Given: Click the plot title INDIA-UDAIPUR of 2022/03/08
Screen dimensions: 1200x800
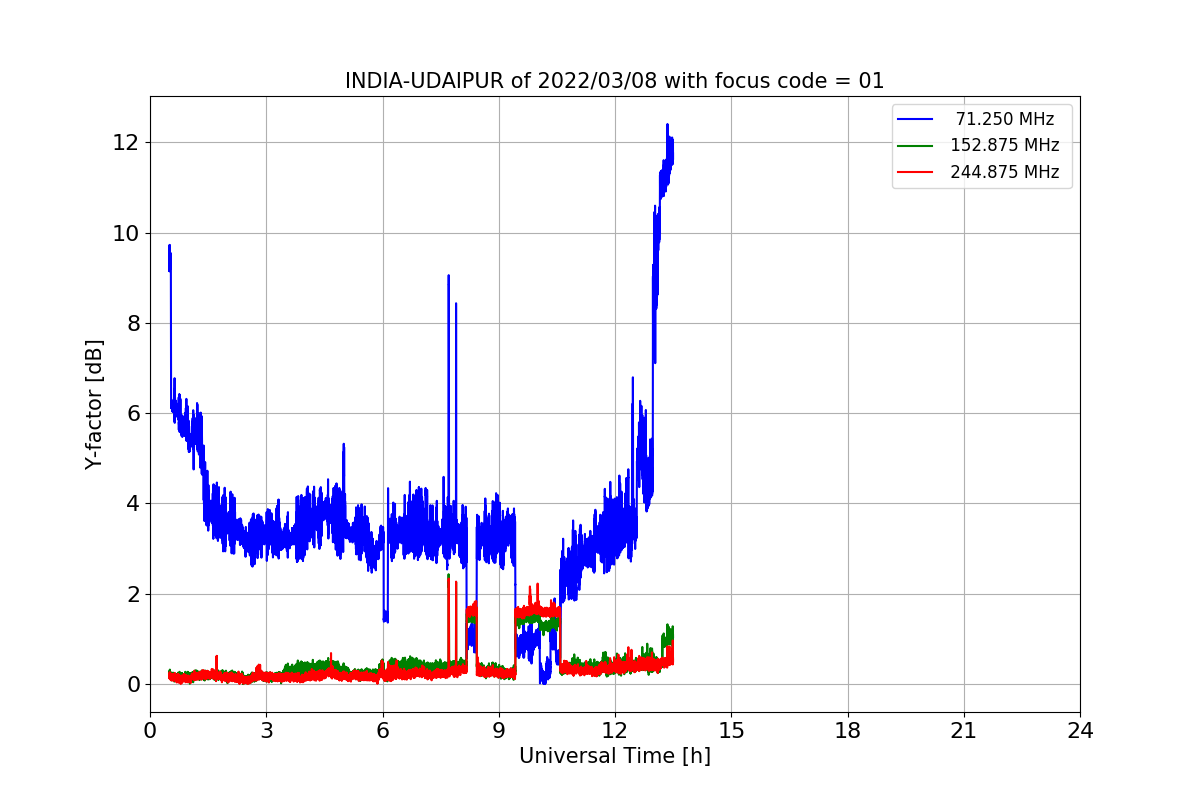Looking at the screenshot, I should (x=614, y=81).
